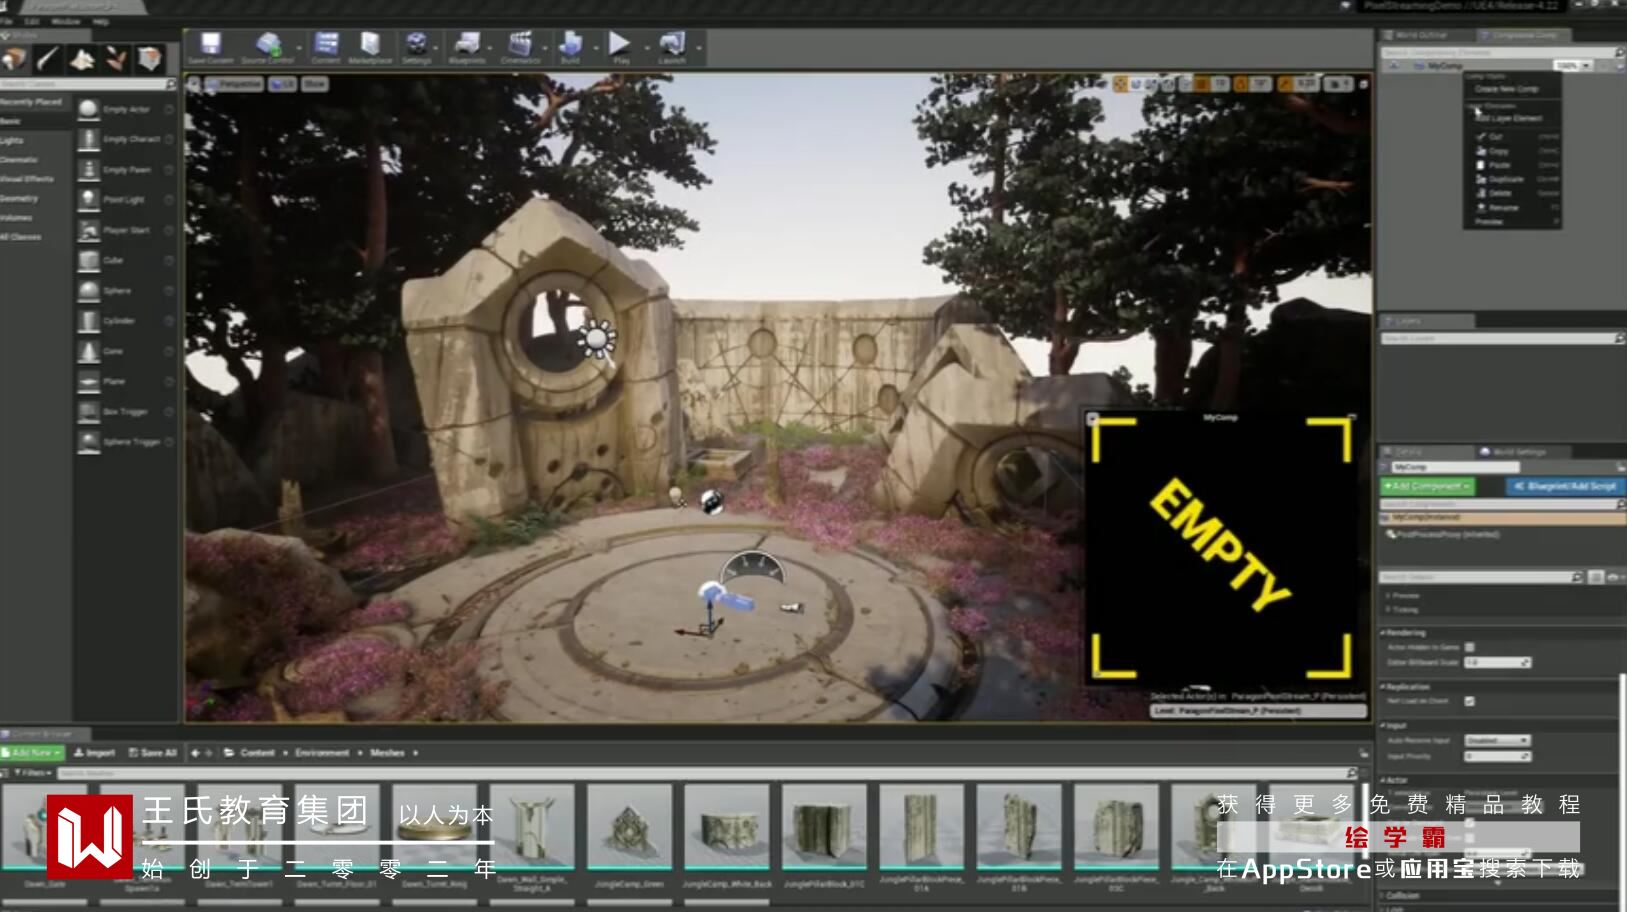The height and width of the screenshot is (912, 1627).
Task: Open viewport options arrow dropdown
Action: [194, 84]
